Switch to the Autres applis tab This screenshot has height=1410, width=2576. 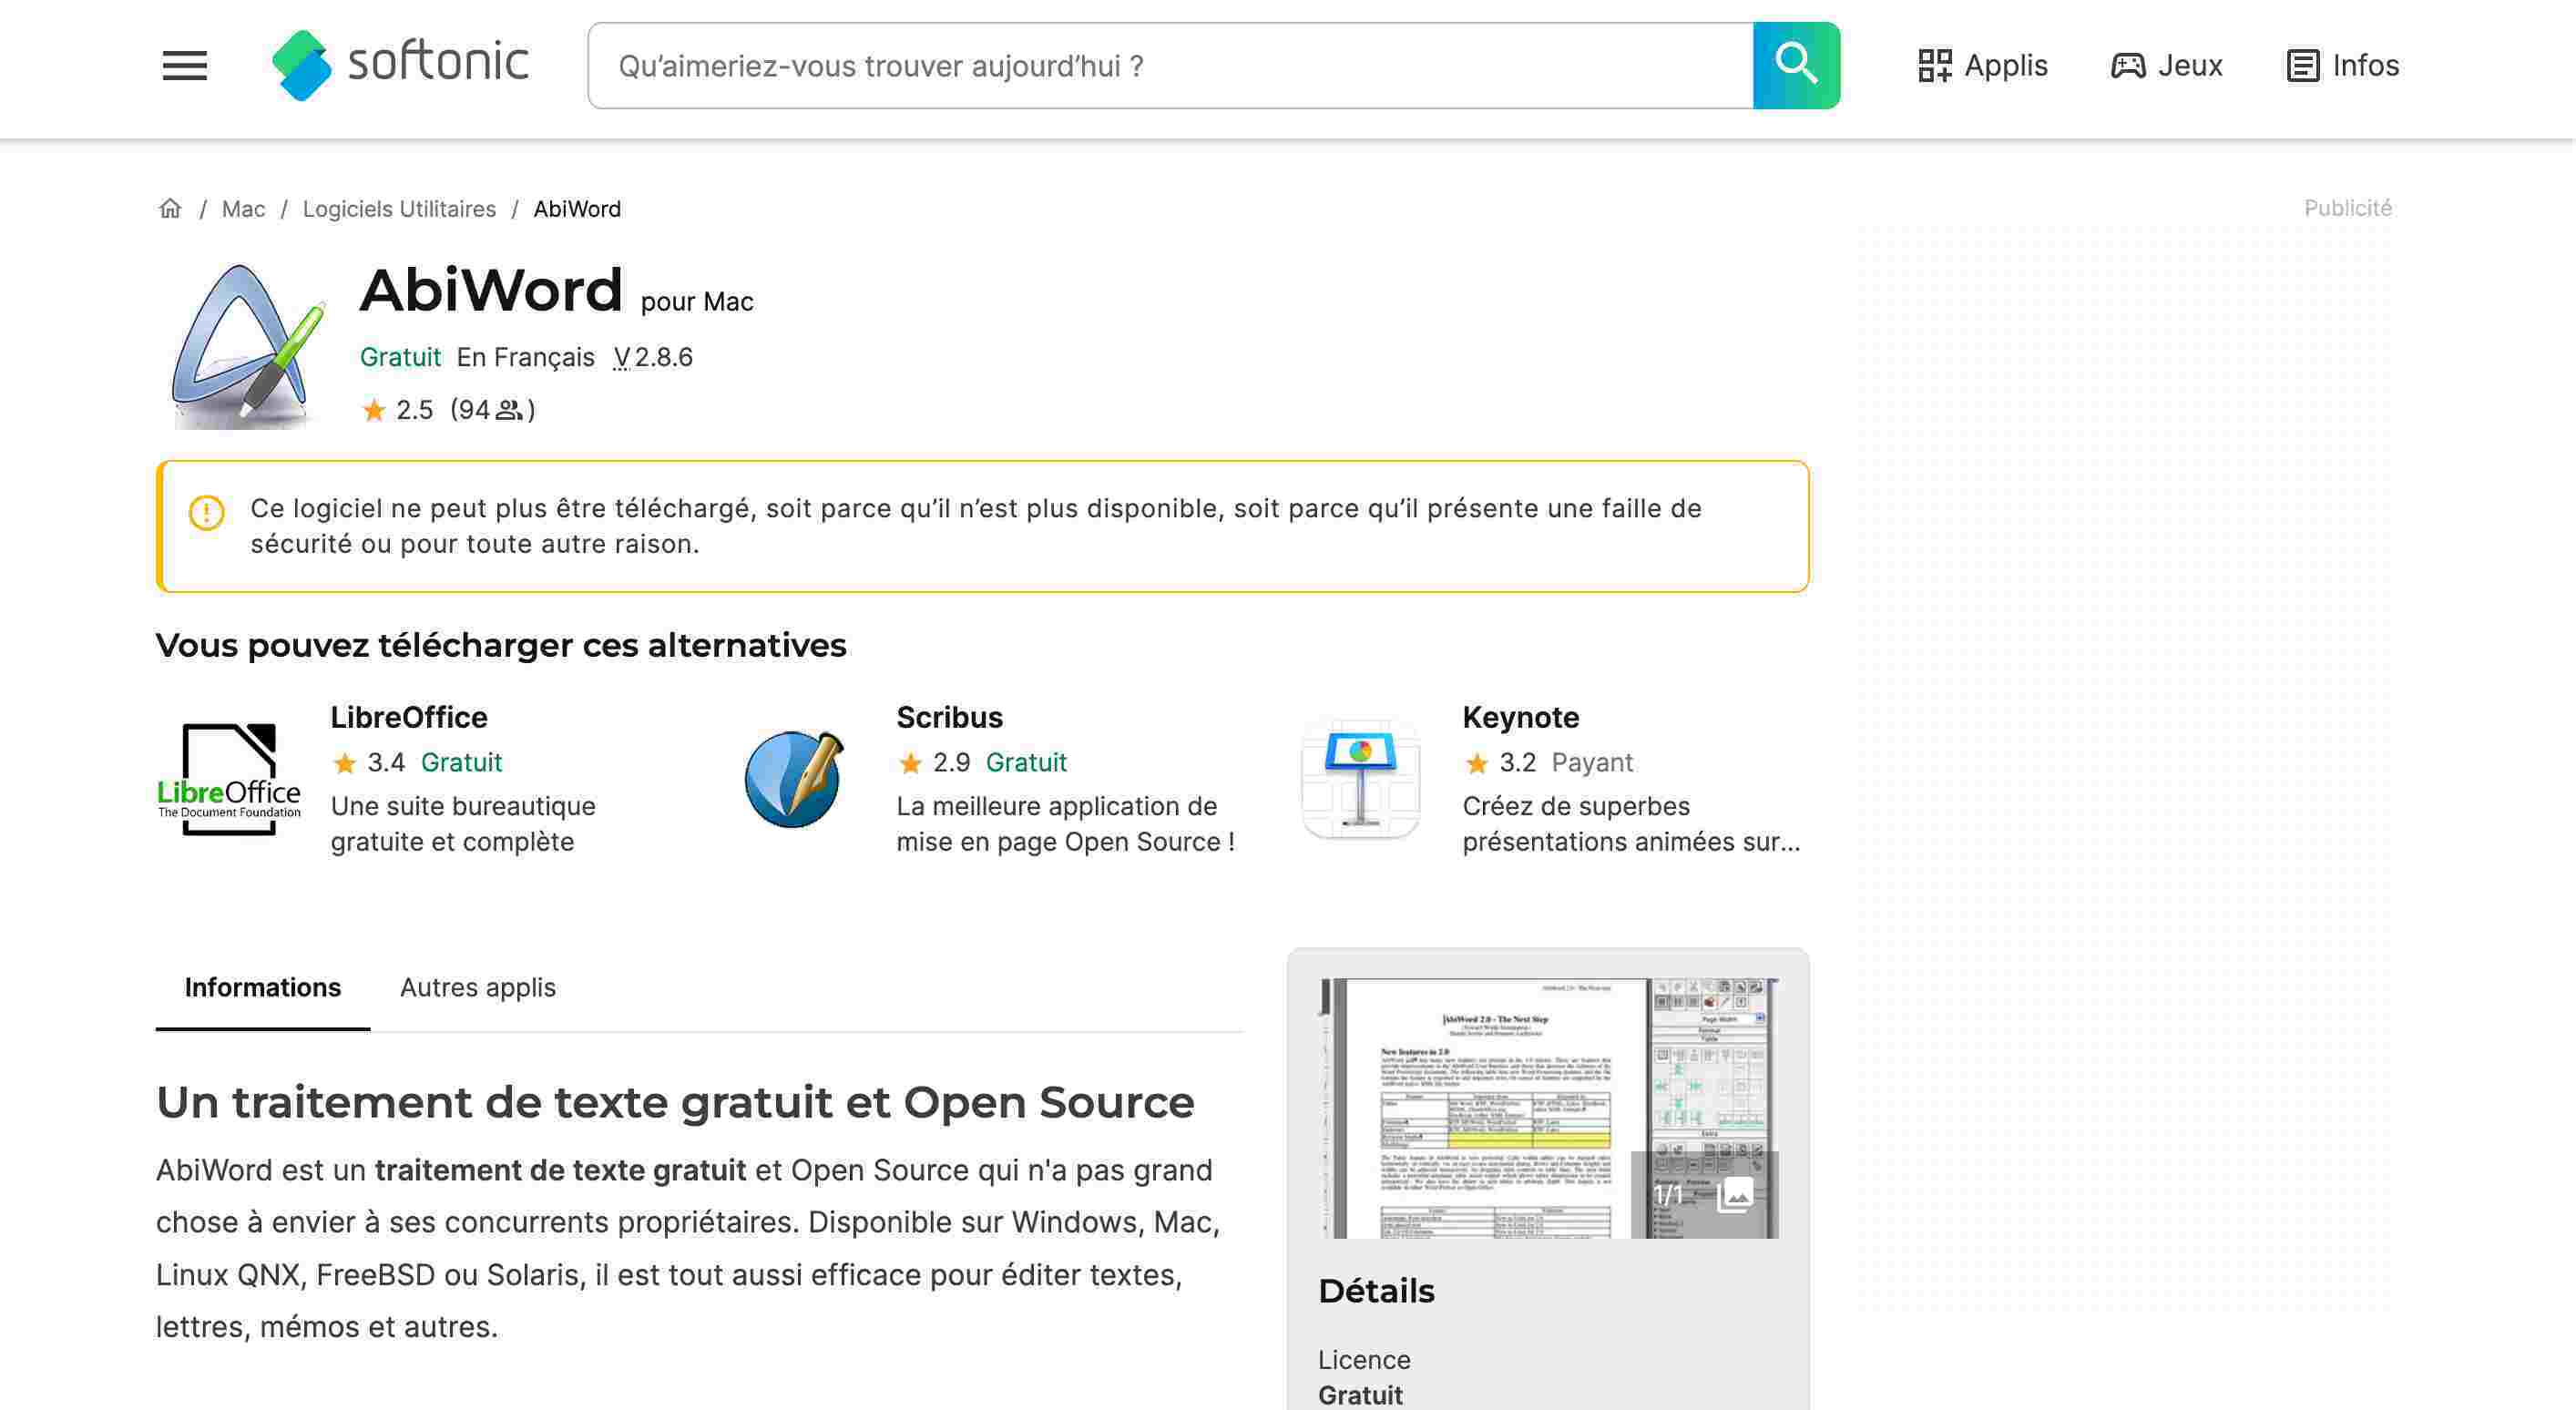pos(478,987)
